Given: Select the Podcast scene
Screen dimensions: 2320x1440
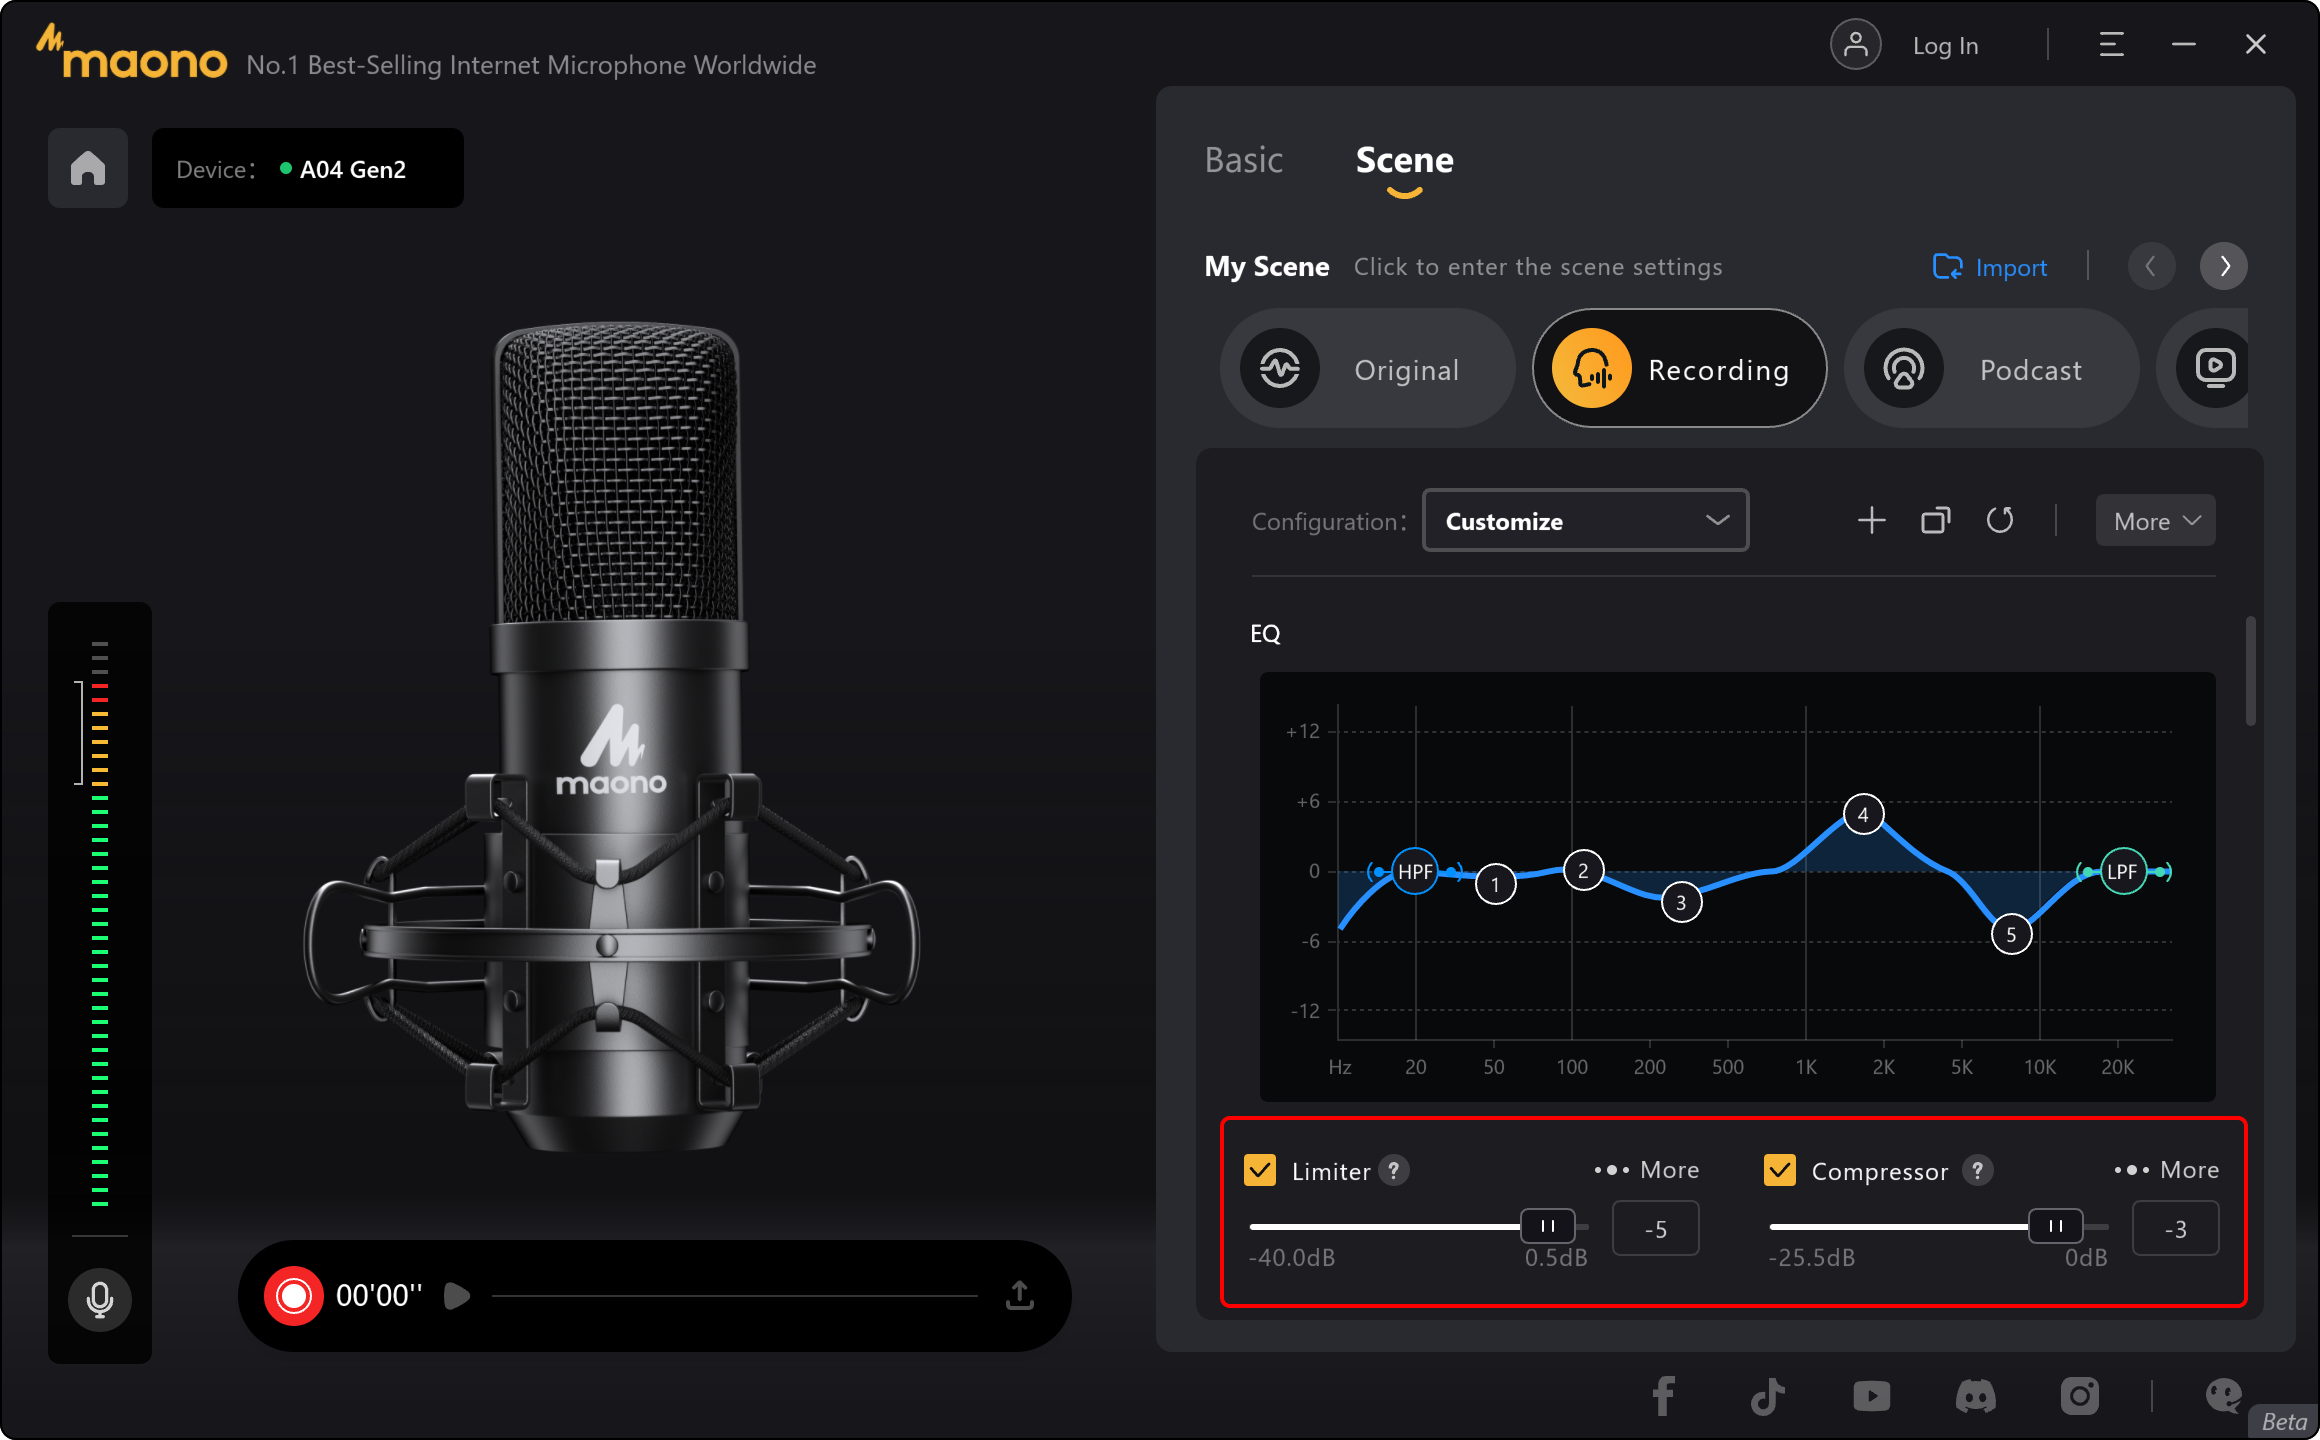Looking at the screenshot, I should [x=1991, y=368].
